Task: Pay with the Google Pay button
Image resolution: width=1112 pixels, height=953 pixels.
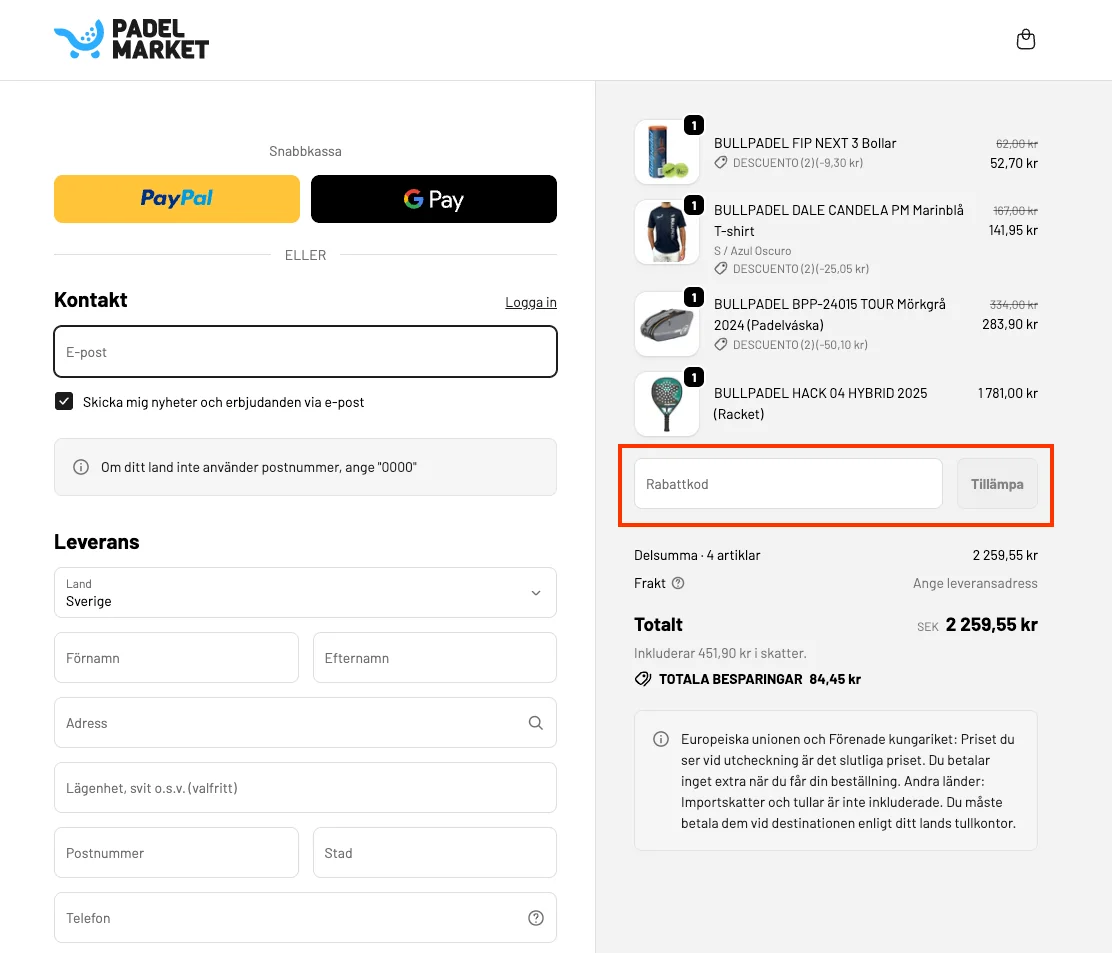Action: click(433, 199)
